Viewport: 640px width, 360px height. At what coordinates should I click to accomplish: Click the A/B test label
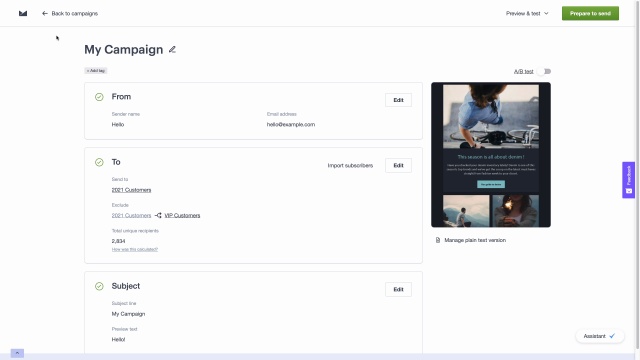coord(523,71)
